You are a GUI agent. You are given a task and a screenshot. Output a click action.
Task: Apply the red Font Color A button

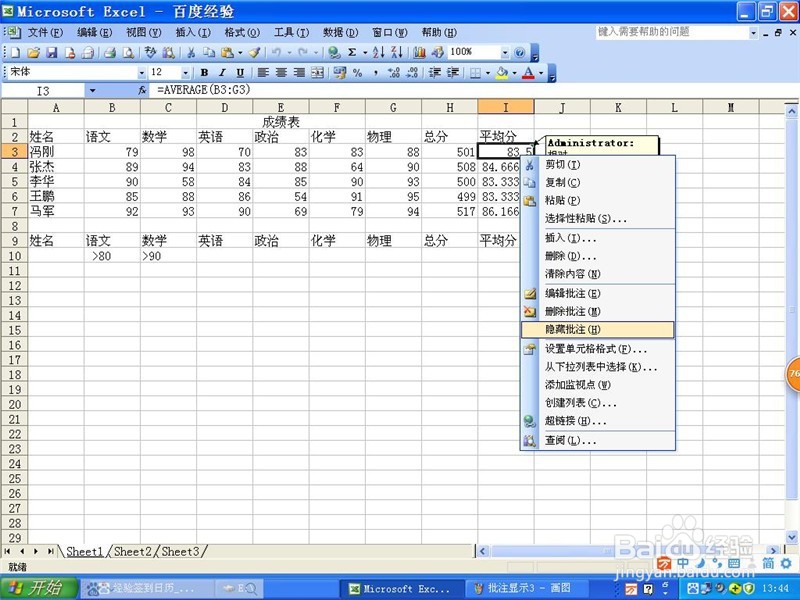(529, 73)
